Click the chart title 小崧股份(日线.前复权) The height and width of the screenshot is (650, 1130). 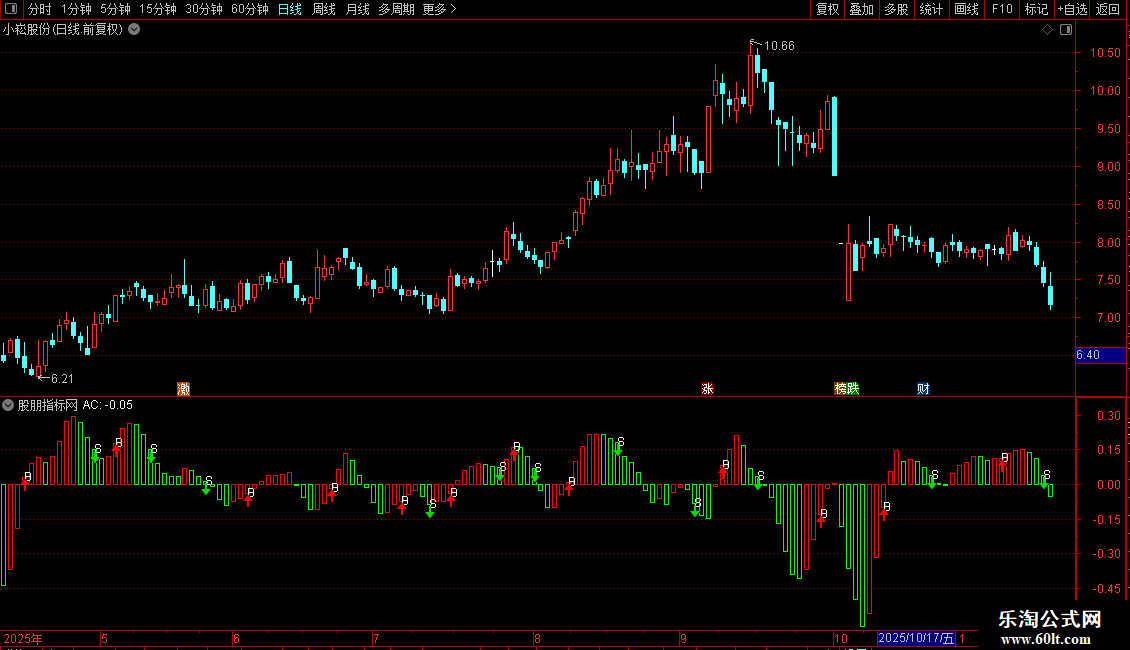(63, 30)
